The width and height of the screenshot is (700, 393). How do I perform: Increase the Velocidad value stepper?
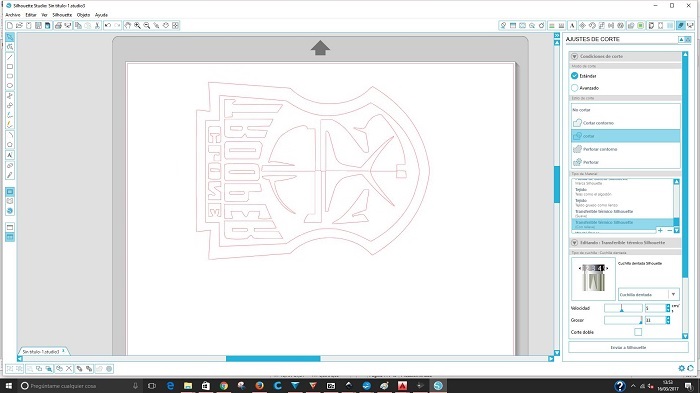point(668,306)
